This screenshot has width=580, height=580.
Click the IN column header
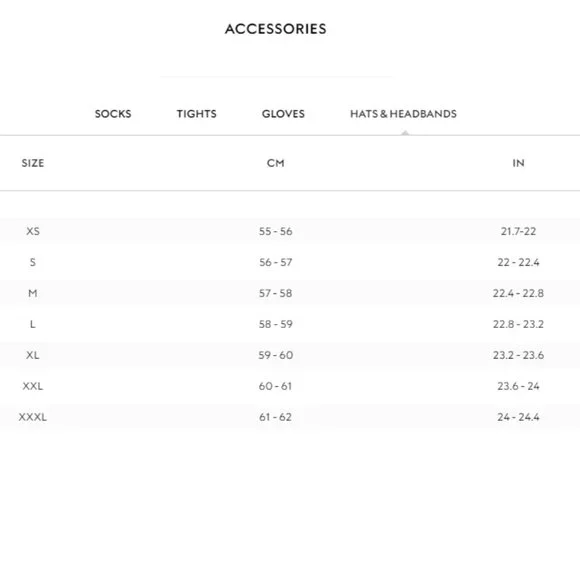pyautogui.click(x=518, y=163)
